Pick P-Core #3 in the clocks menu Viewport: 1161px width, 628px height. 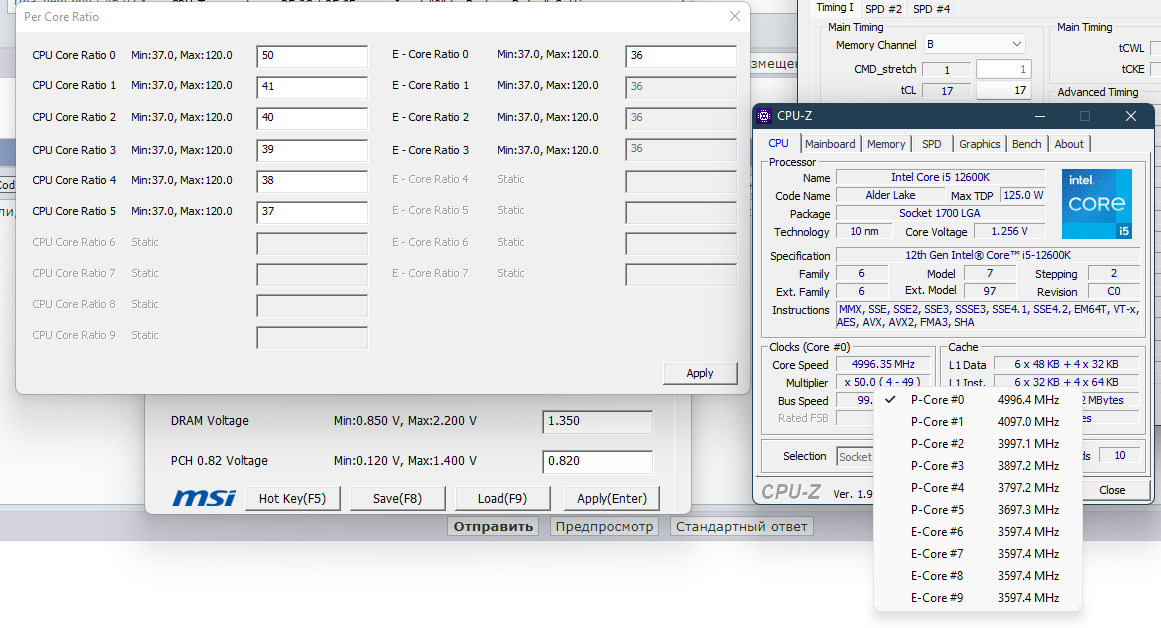pyautogui.click(x=977, y=466)
